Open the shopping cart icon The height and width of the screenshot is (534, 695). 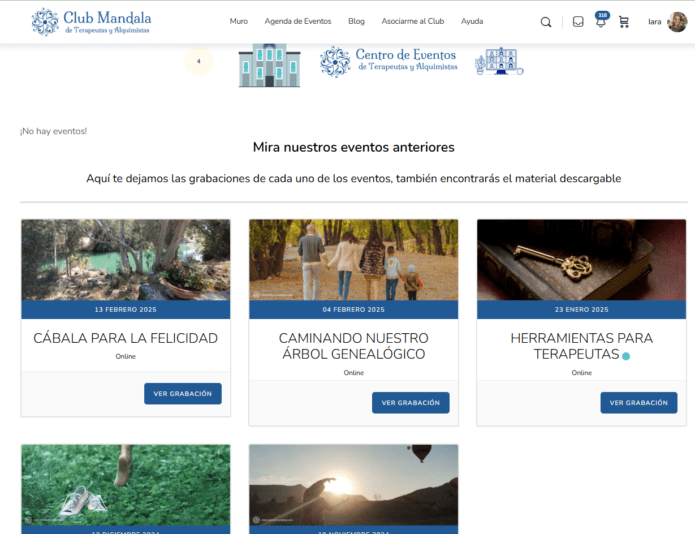click(624, 22)
